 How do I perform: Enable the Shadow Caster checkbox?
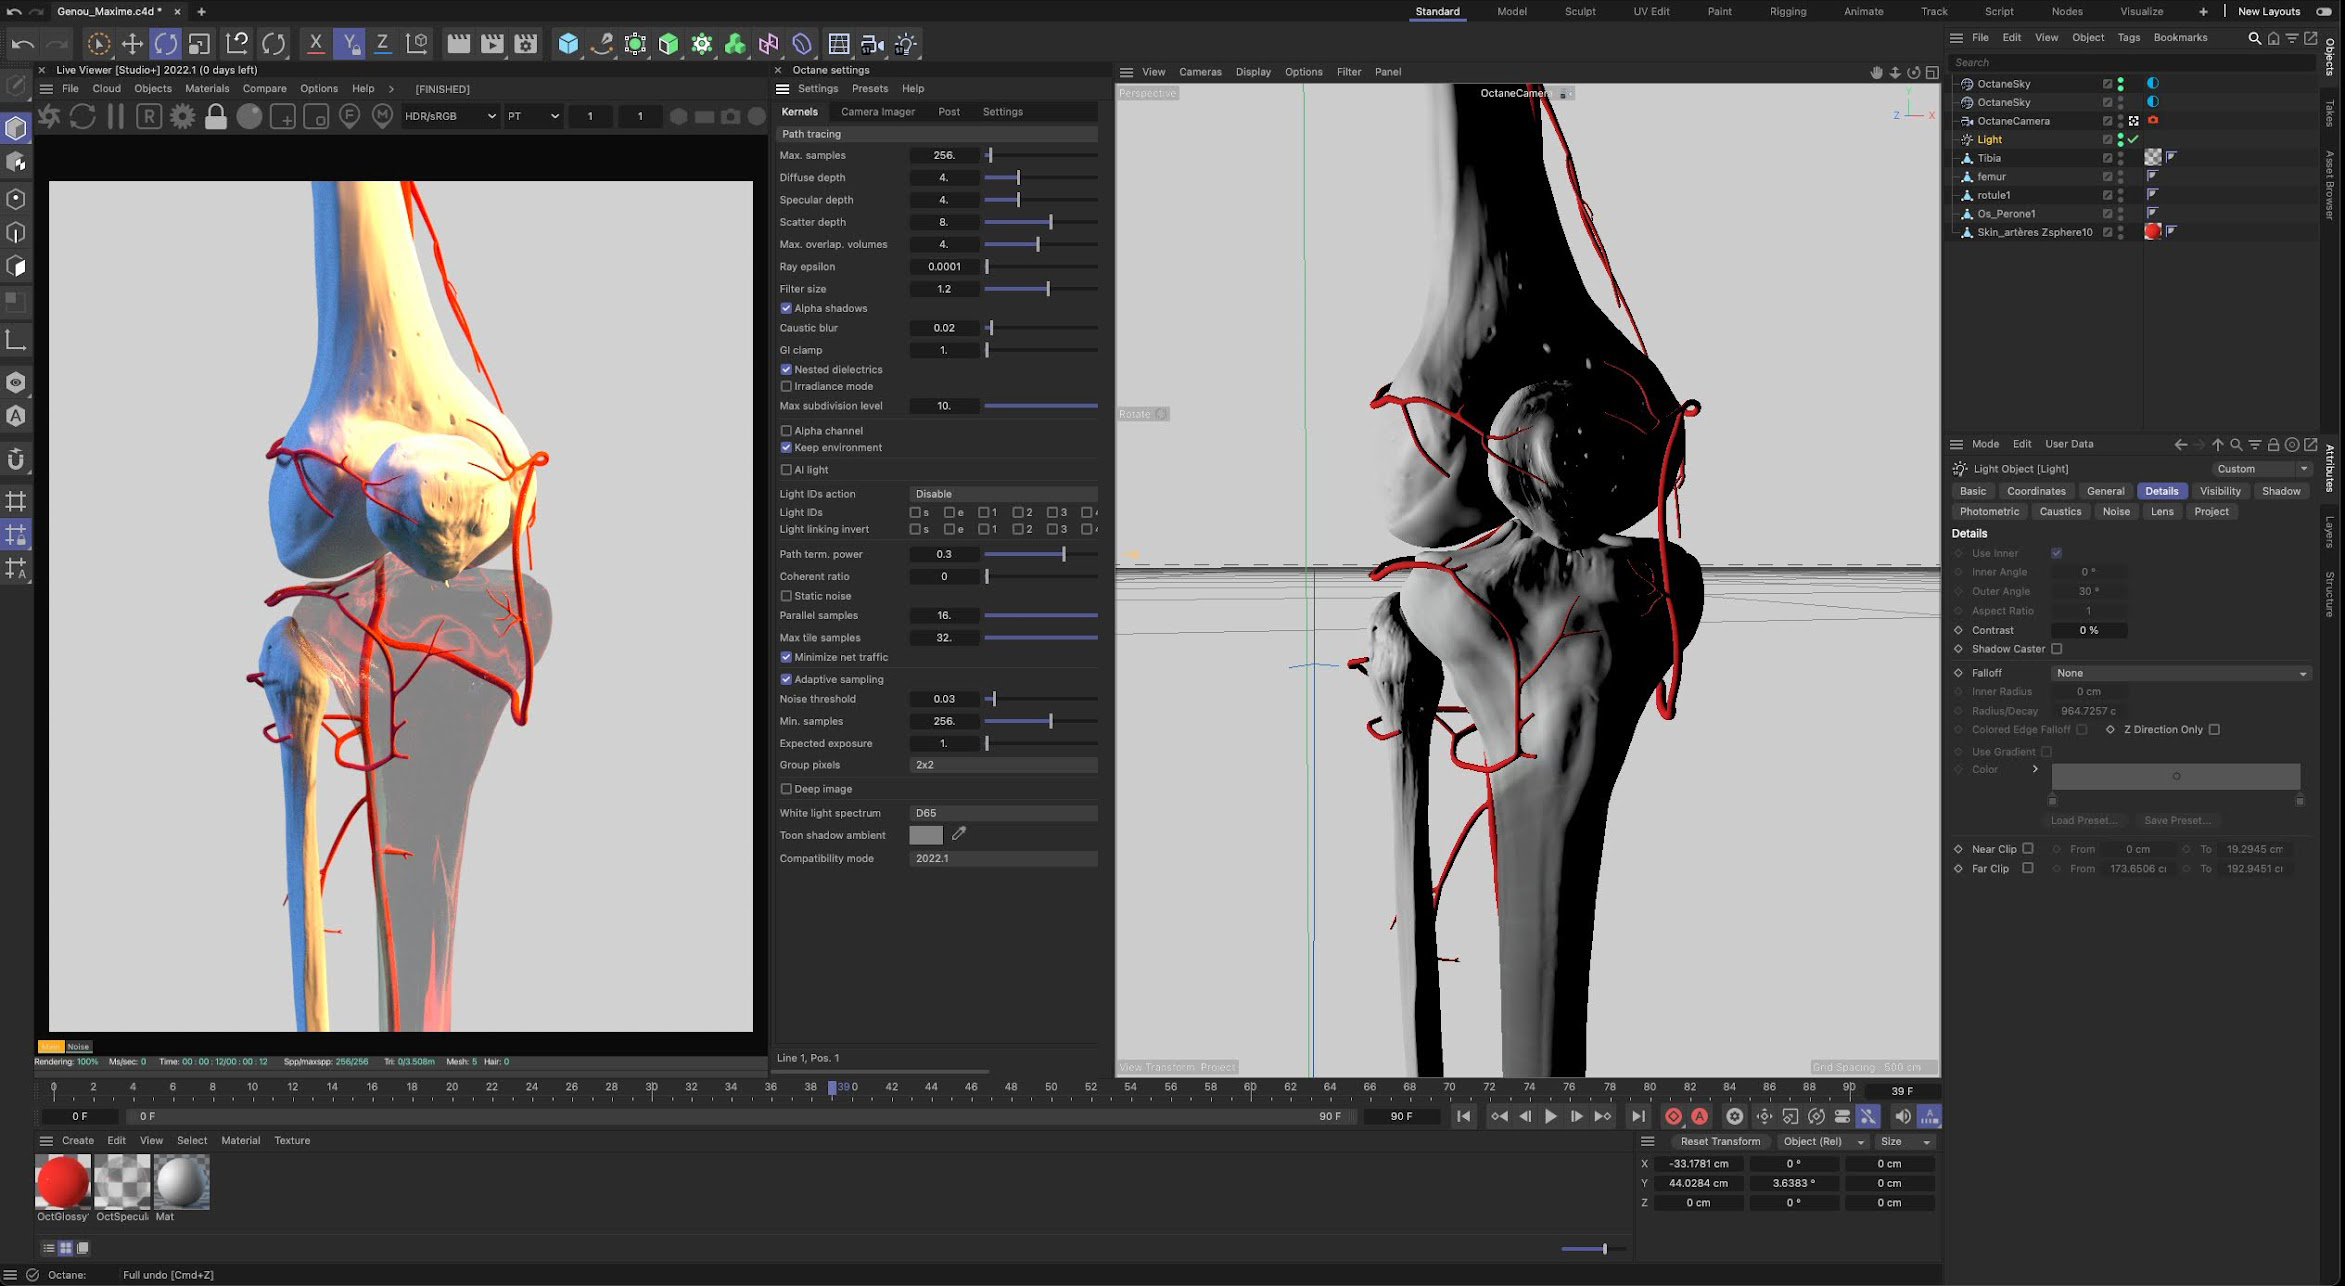coord(2057,649)
